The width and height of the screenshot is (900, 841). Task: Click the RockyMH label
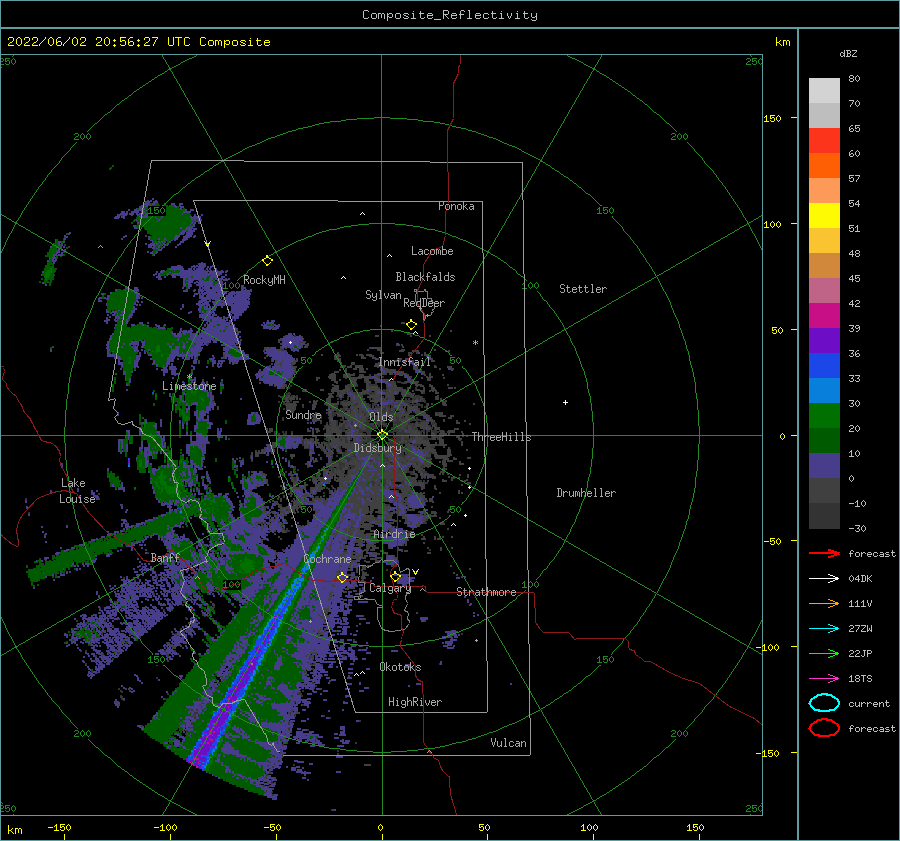(264, 280)
